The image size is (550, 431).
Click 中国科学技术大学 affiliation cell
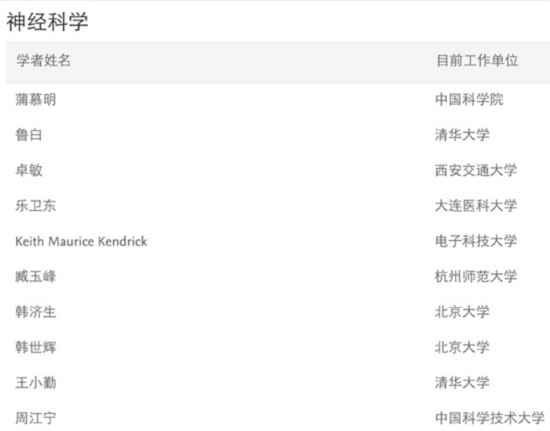coord(490,418)
